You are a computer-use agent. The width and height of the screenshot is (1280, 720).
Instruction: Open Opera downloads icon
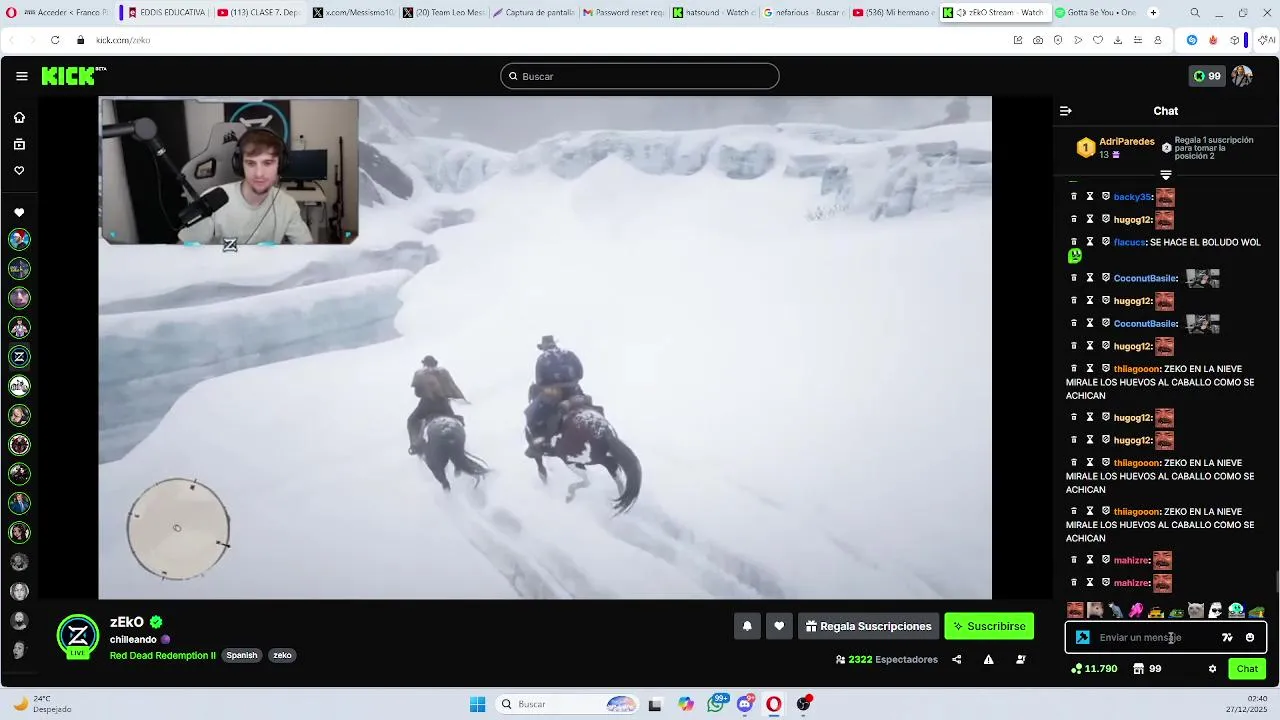[1118, 40]
